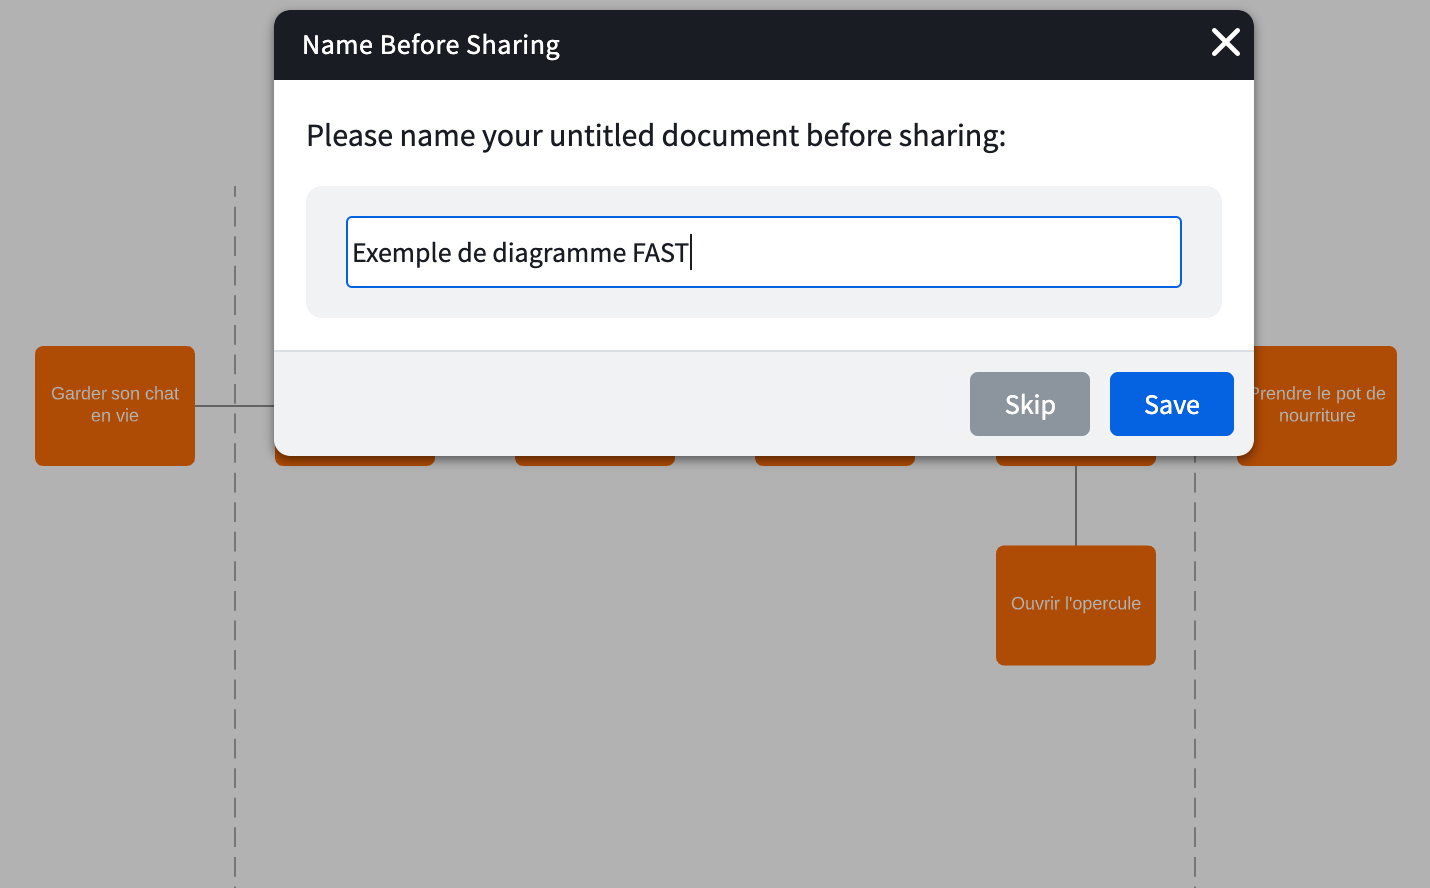
Task: Click the dialog title "Name Before Sharing"
Action: [x=431, y=44]
